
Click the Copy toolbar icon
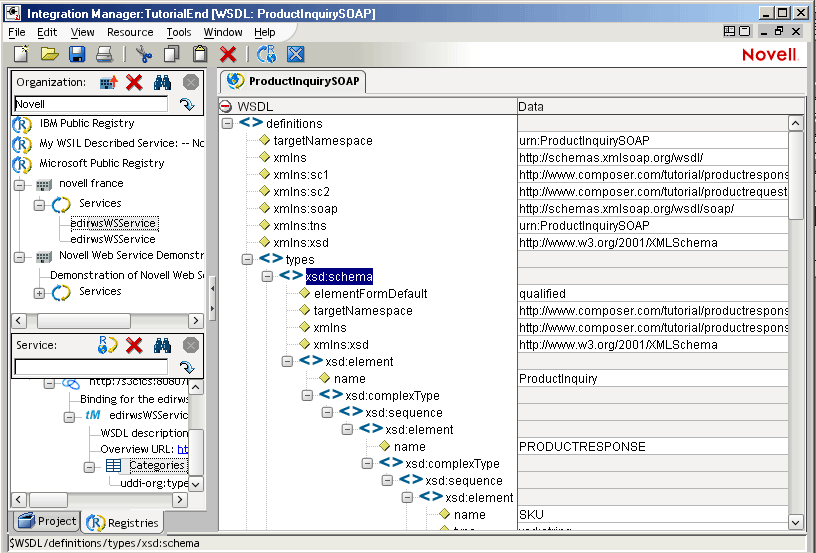171,54
